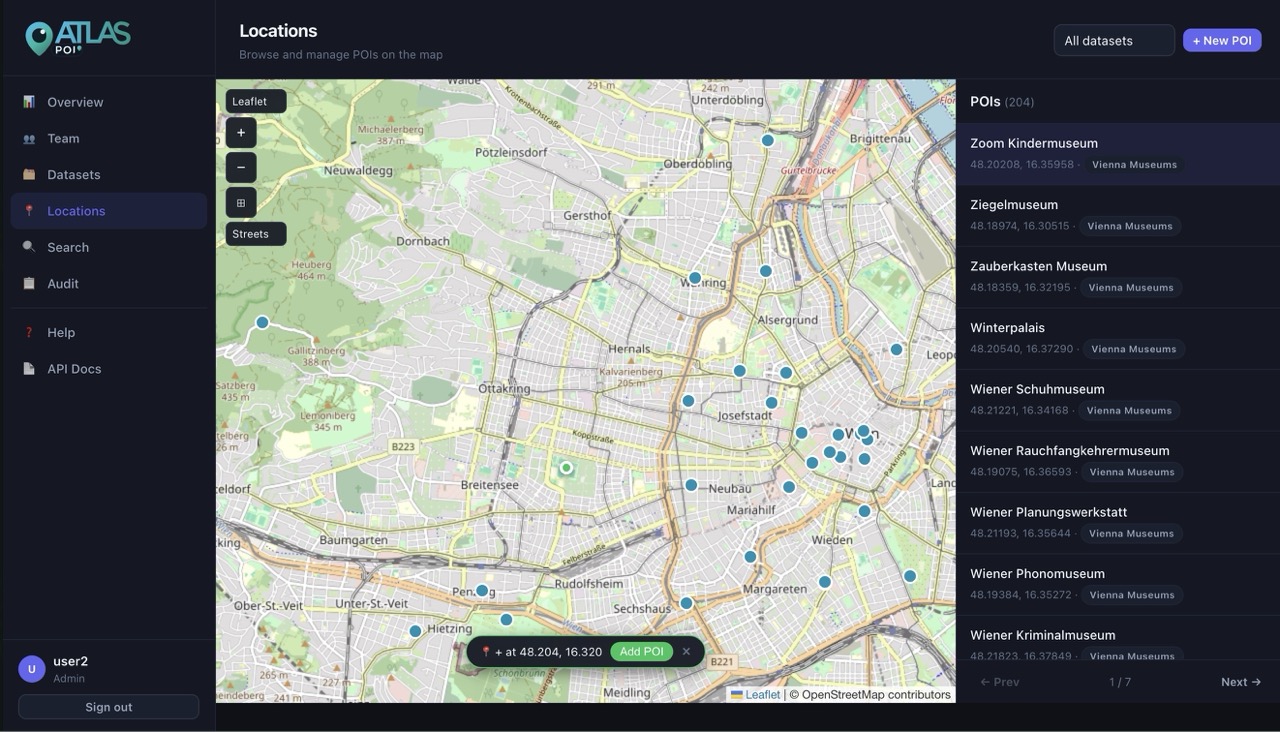This screenshot has width=1280, height=732.
Task: Click the Atlas POI logo
Action: click(x=78, y=37)
